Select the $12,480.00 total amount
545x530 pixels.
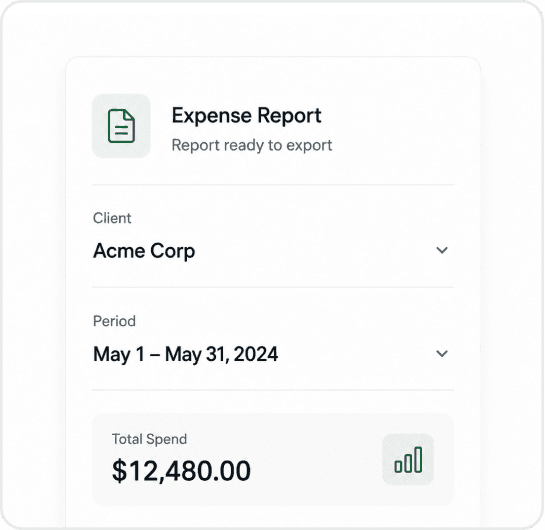181,471
